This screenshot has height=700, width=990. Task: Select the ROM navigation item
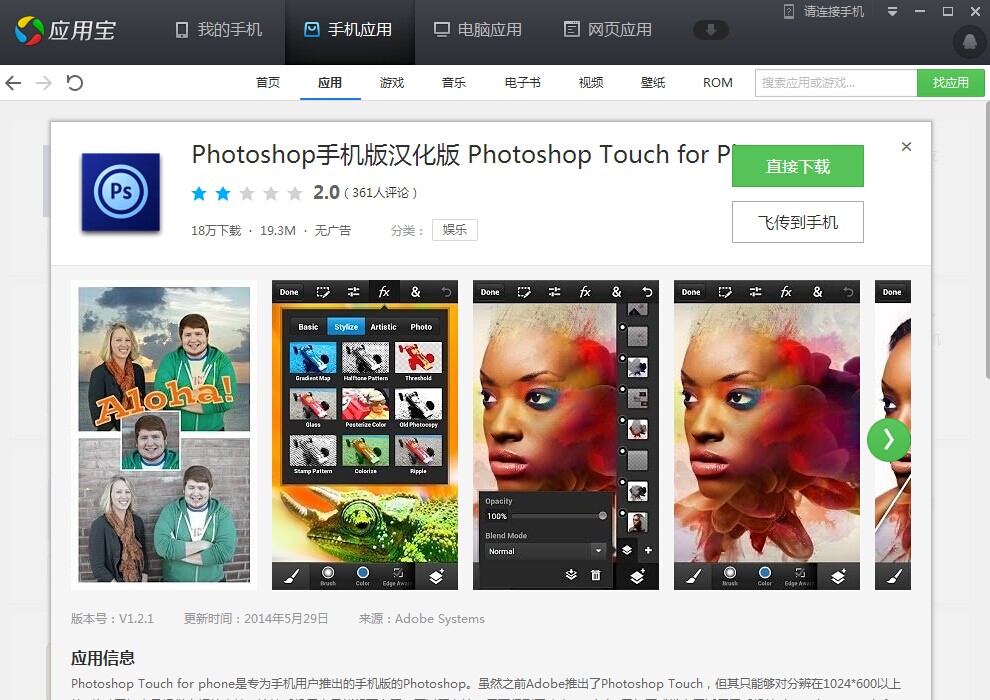pyautogui.click(x=718, y=83)
